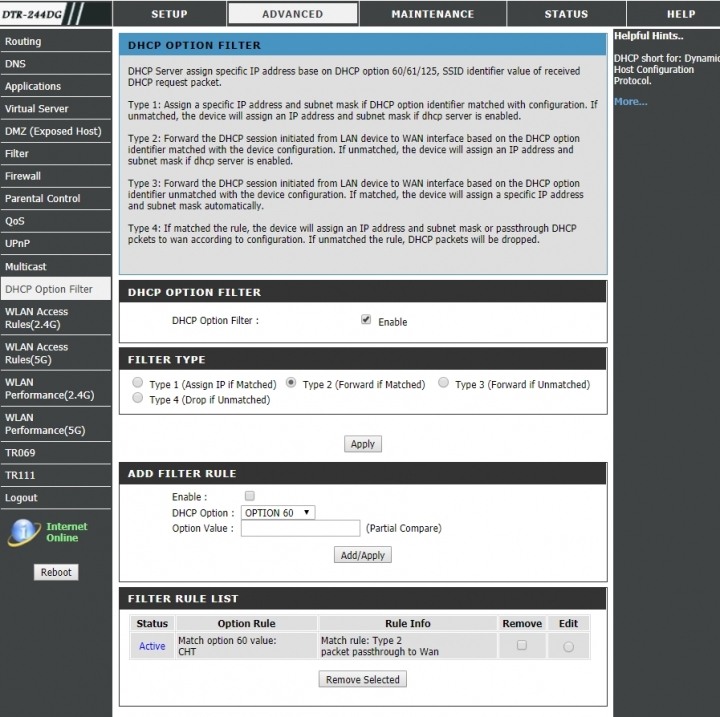Screen dimensions: 720x717
Task: Click the Internet Online globe icon
Action: click(23, 532)
